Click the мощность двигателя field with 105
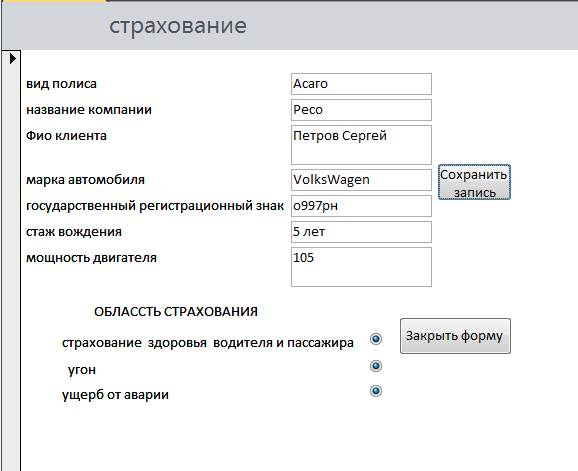 pos(361,267)
